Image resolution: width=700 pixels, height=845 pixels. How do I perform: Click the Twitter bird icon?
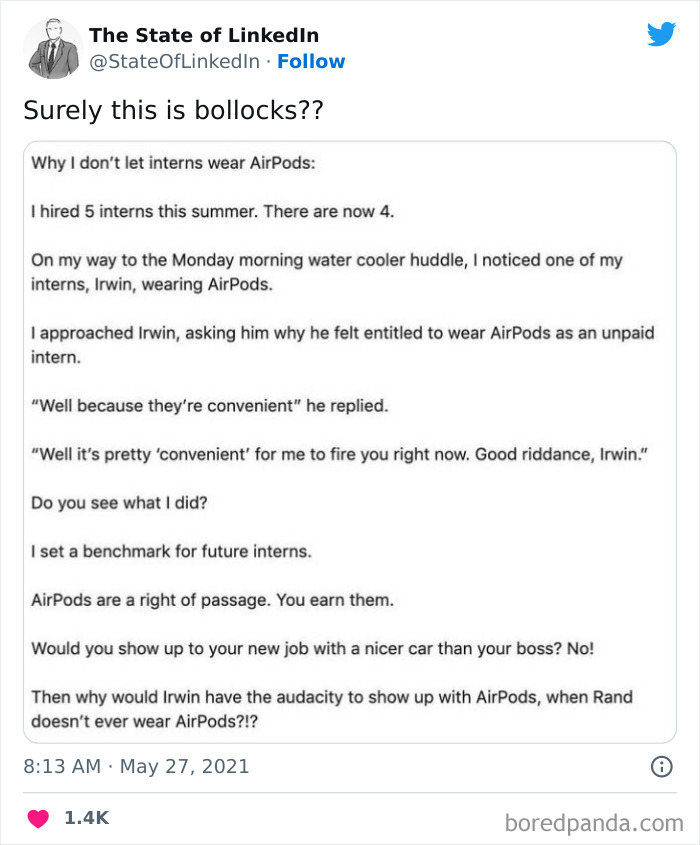[x=662, y=34]
